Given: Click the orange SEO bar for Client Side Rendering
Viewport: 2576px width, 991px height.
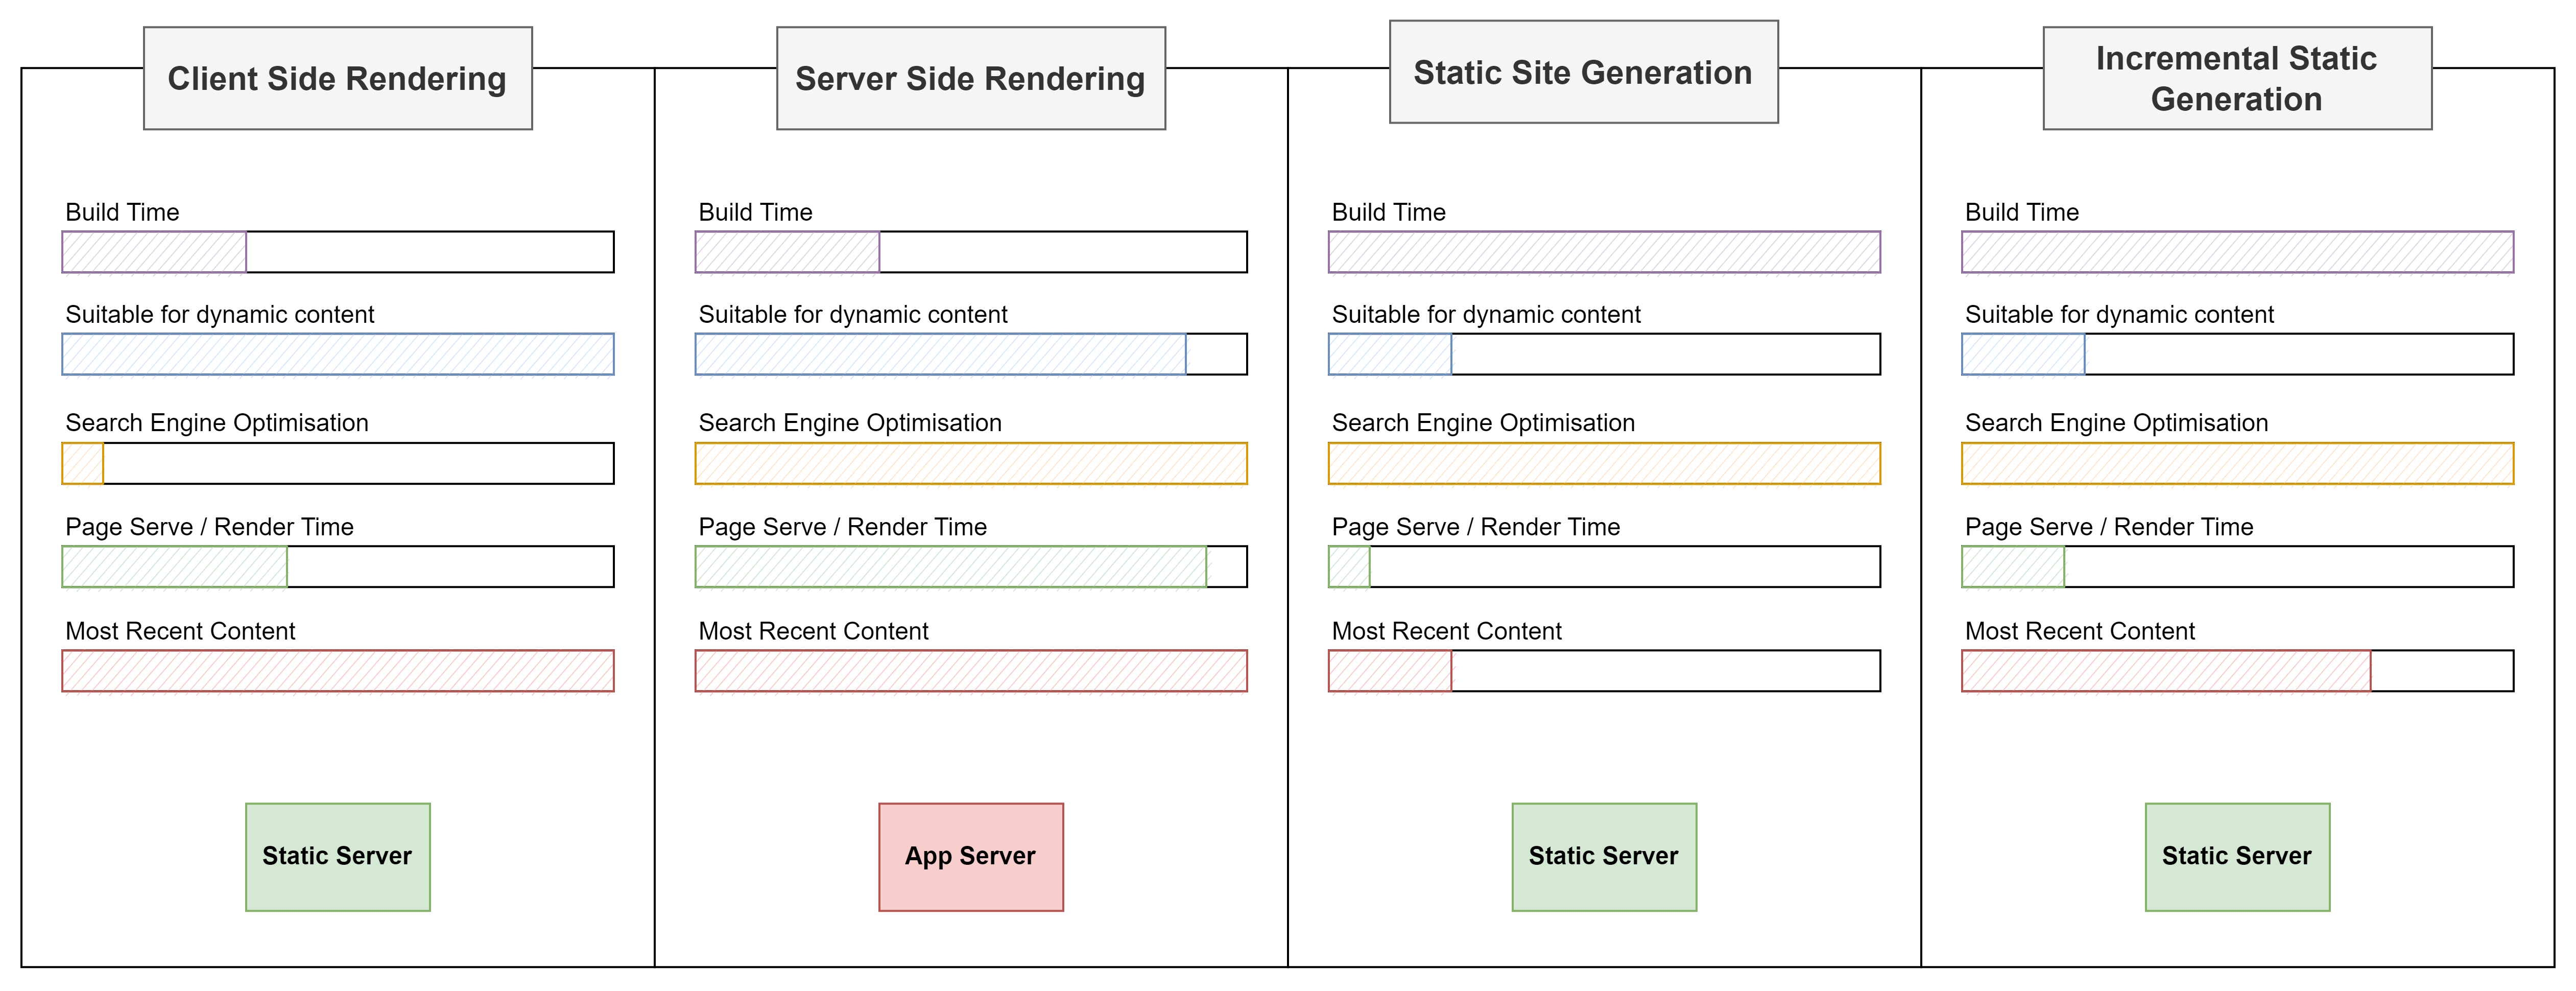Looking at the screenshot, I should click(x=83, y=464).
